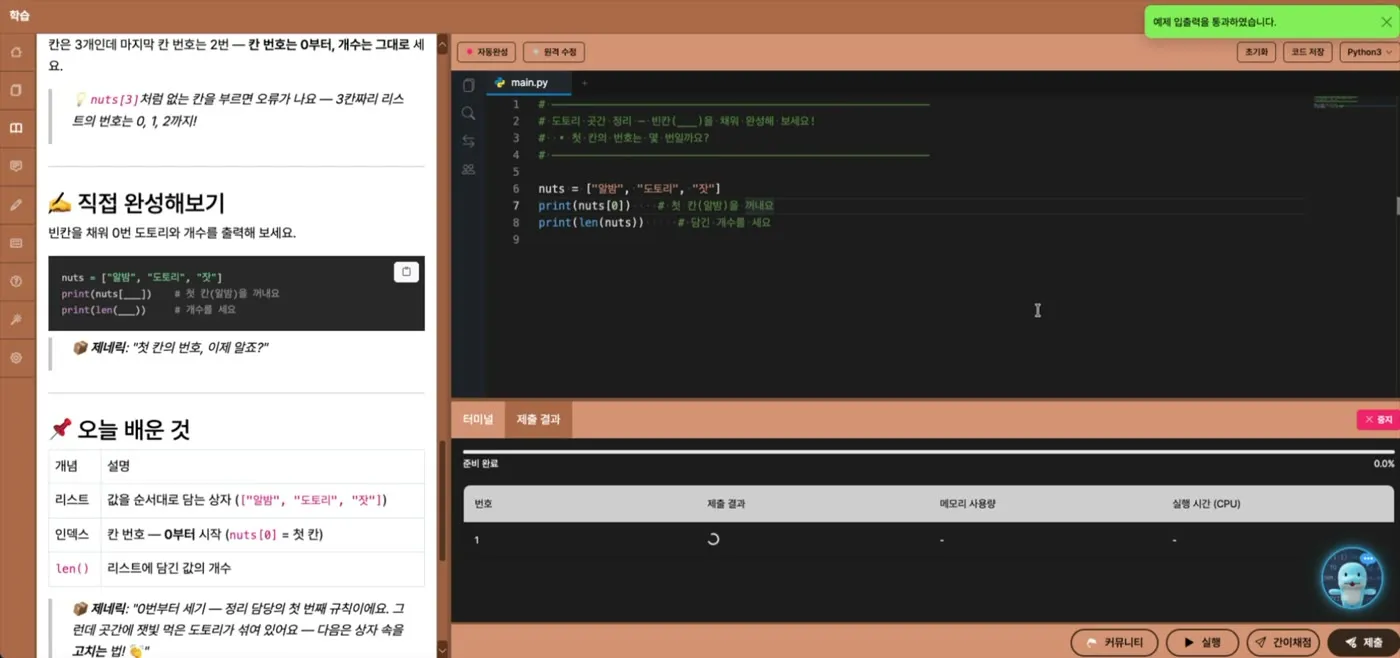Copy the example code snippet
This screenshot has width=1400, height=658.
click(406, 271)
